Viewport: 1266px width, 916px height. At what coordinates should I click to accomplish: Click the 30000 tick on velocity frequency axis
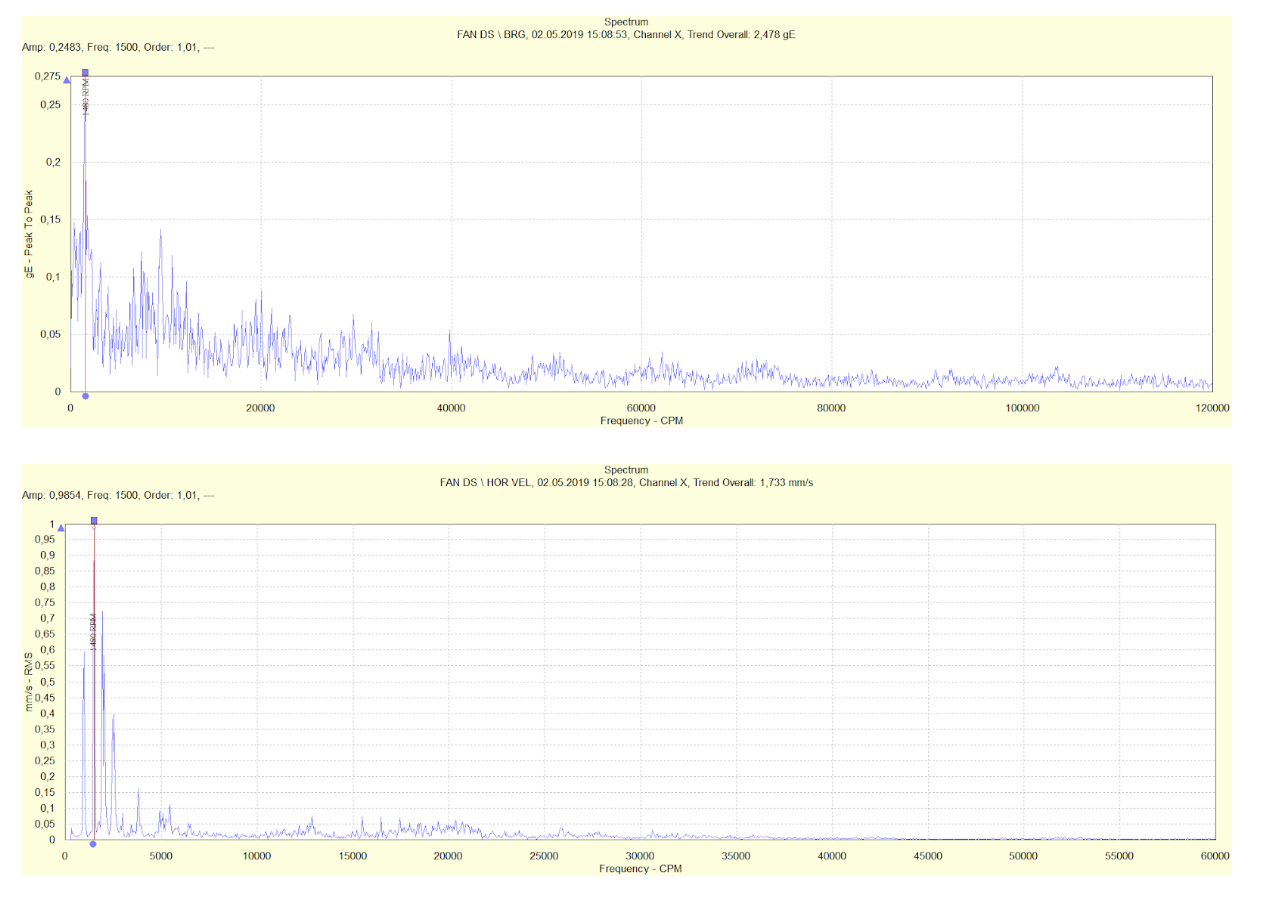pyautogui.click(x=640, y=856)
